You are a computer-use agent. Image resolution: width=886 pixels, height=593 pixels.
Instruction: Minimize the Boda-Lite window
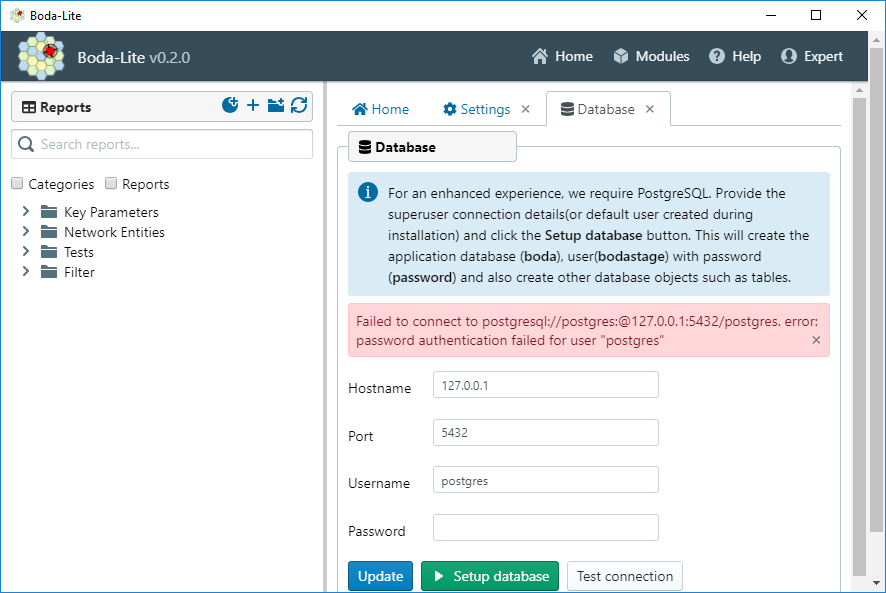coord(771,15)
